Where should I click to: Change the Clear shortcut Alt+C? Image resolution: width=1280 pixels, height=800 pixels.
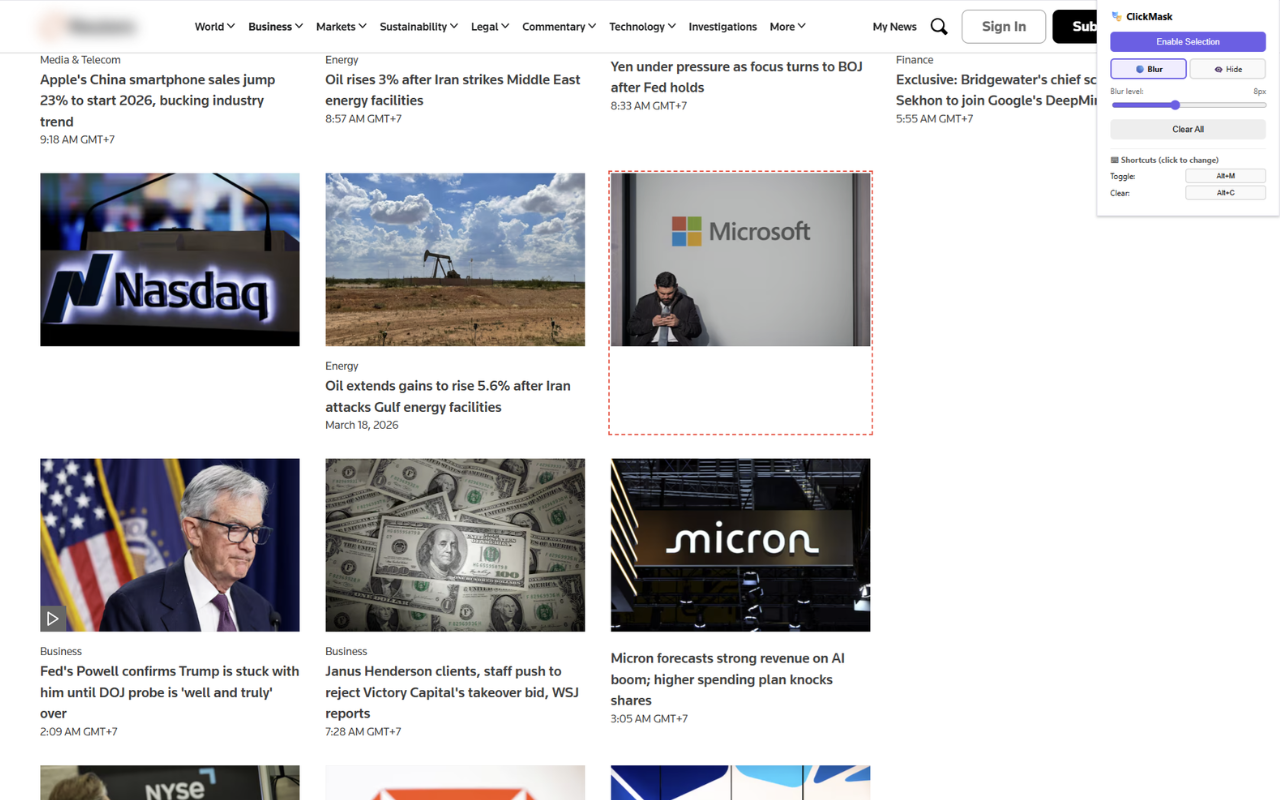[1225, 193]
